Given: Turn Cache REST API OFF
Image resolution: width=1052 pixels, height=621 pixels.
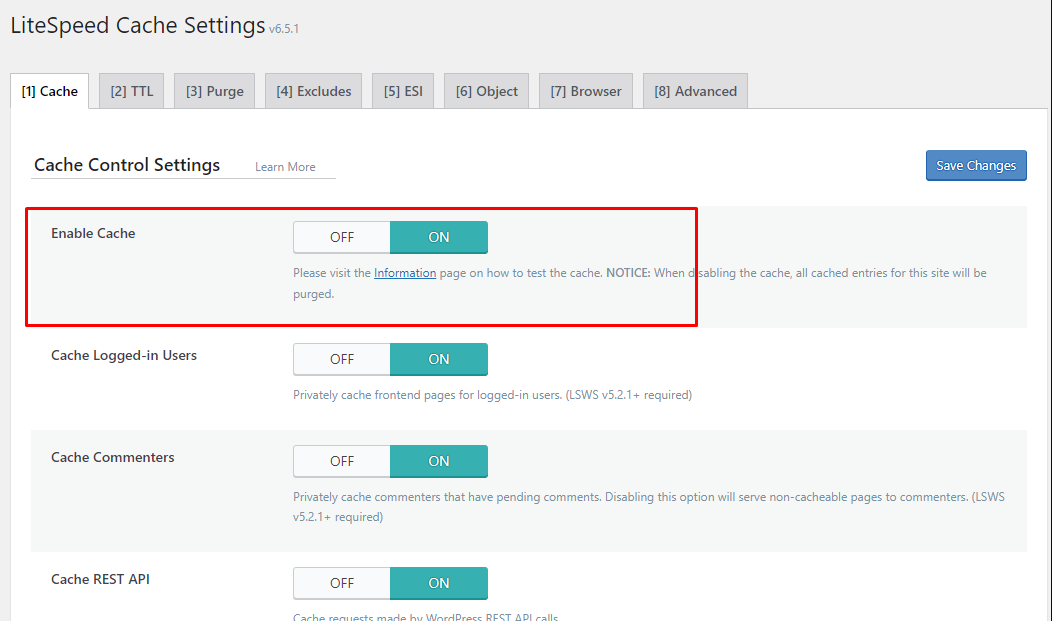Looking at the screenshot, I should 341,583.
